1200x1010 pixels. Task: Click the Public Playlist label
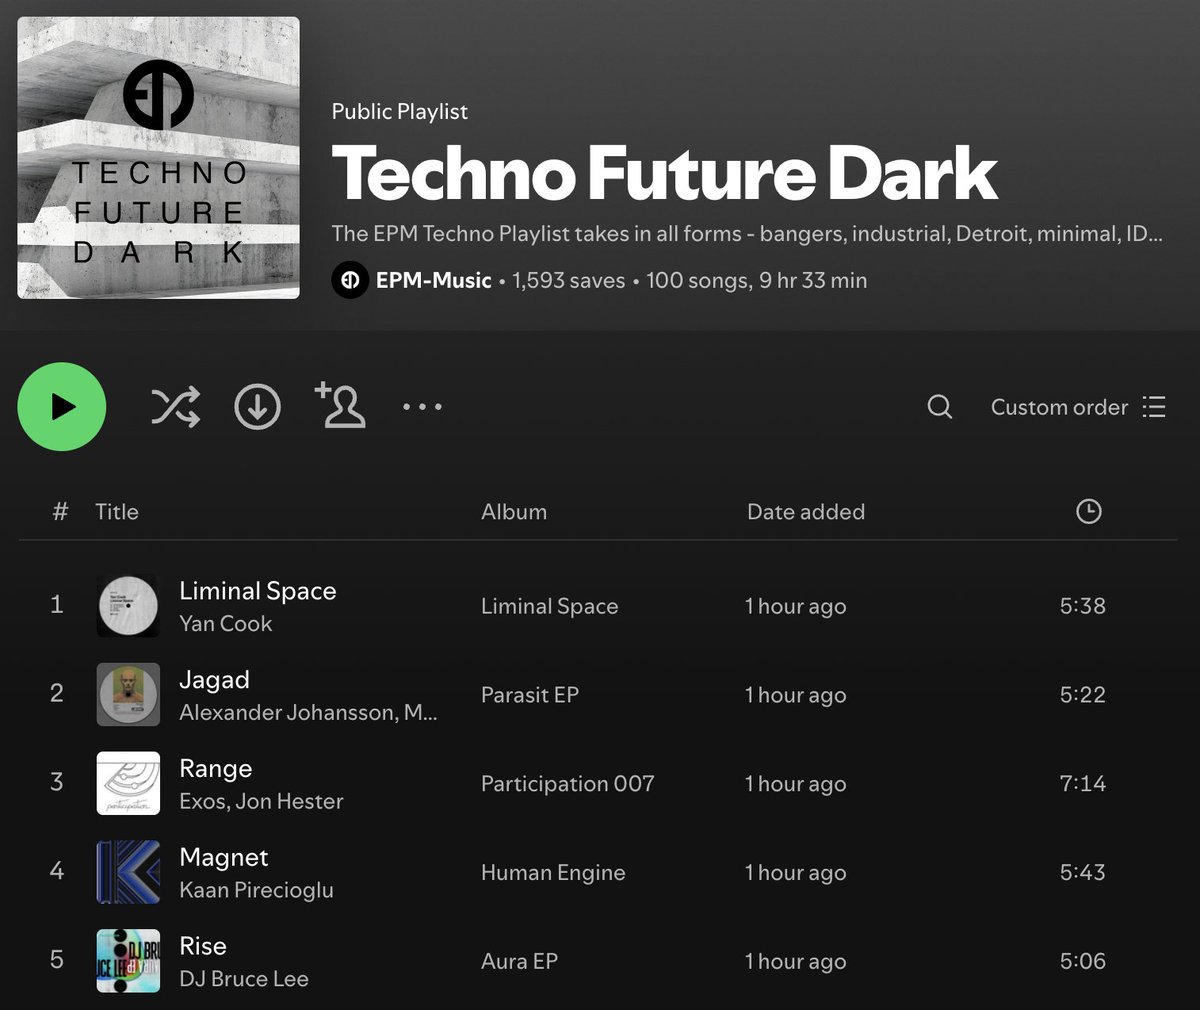pos(400,112)
